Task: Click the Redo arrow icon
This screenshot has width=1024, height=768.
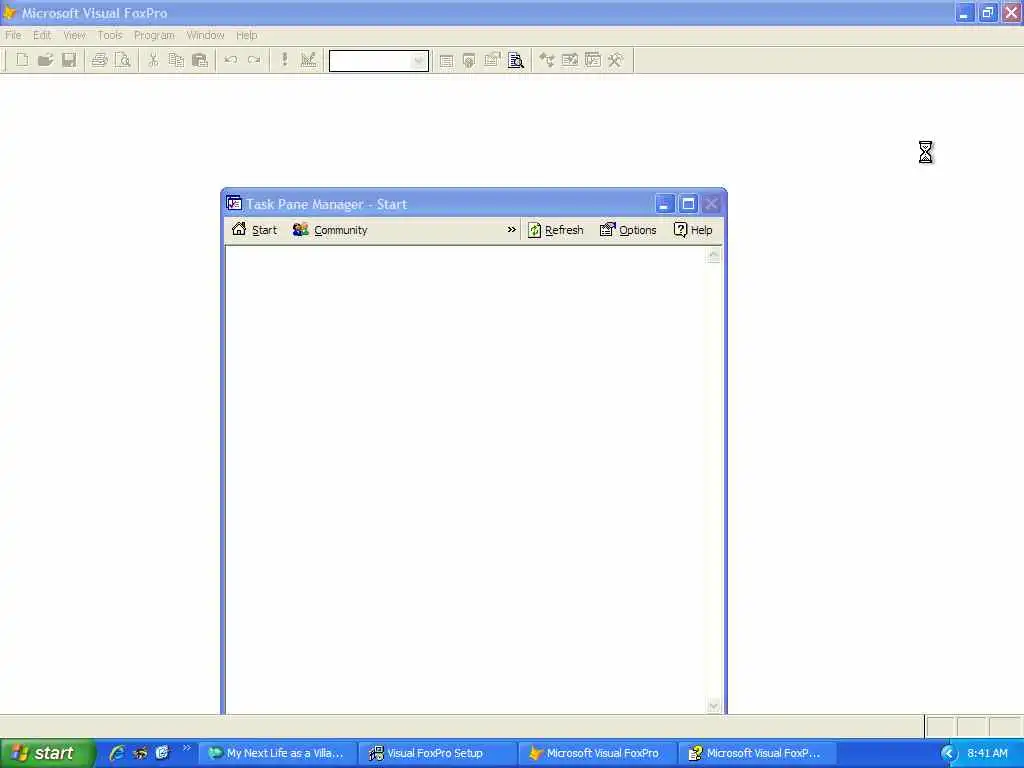Action: pyautogui.click(x=254, y=61)
